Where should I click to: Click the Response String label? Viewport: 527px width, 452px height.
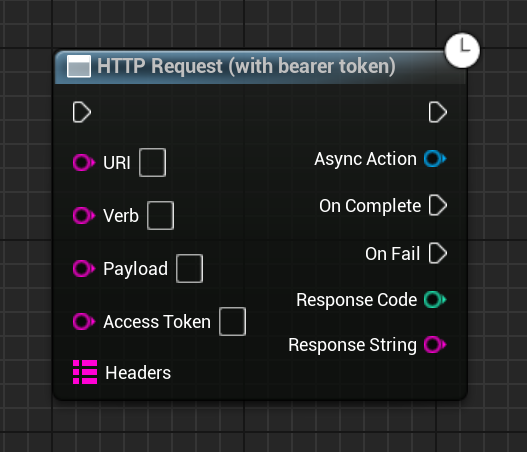(352, 345)
